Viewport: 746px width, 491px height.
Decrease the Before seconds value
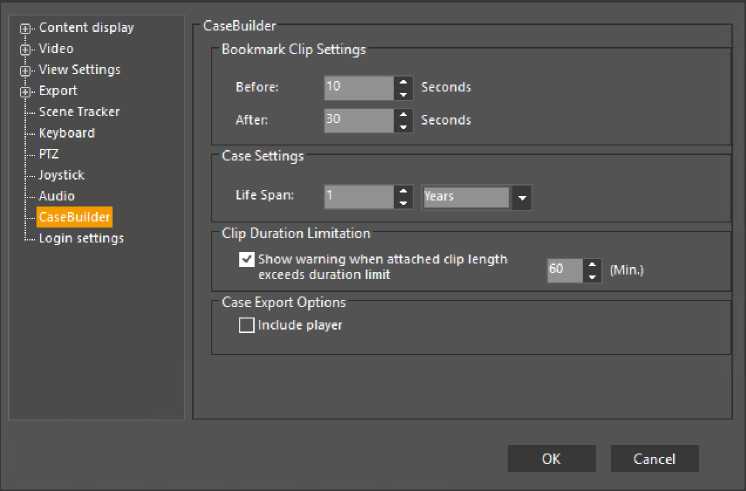(403, 94)
